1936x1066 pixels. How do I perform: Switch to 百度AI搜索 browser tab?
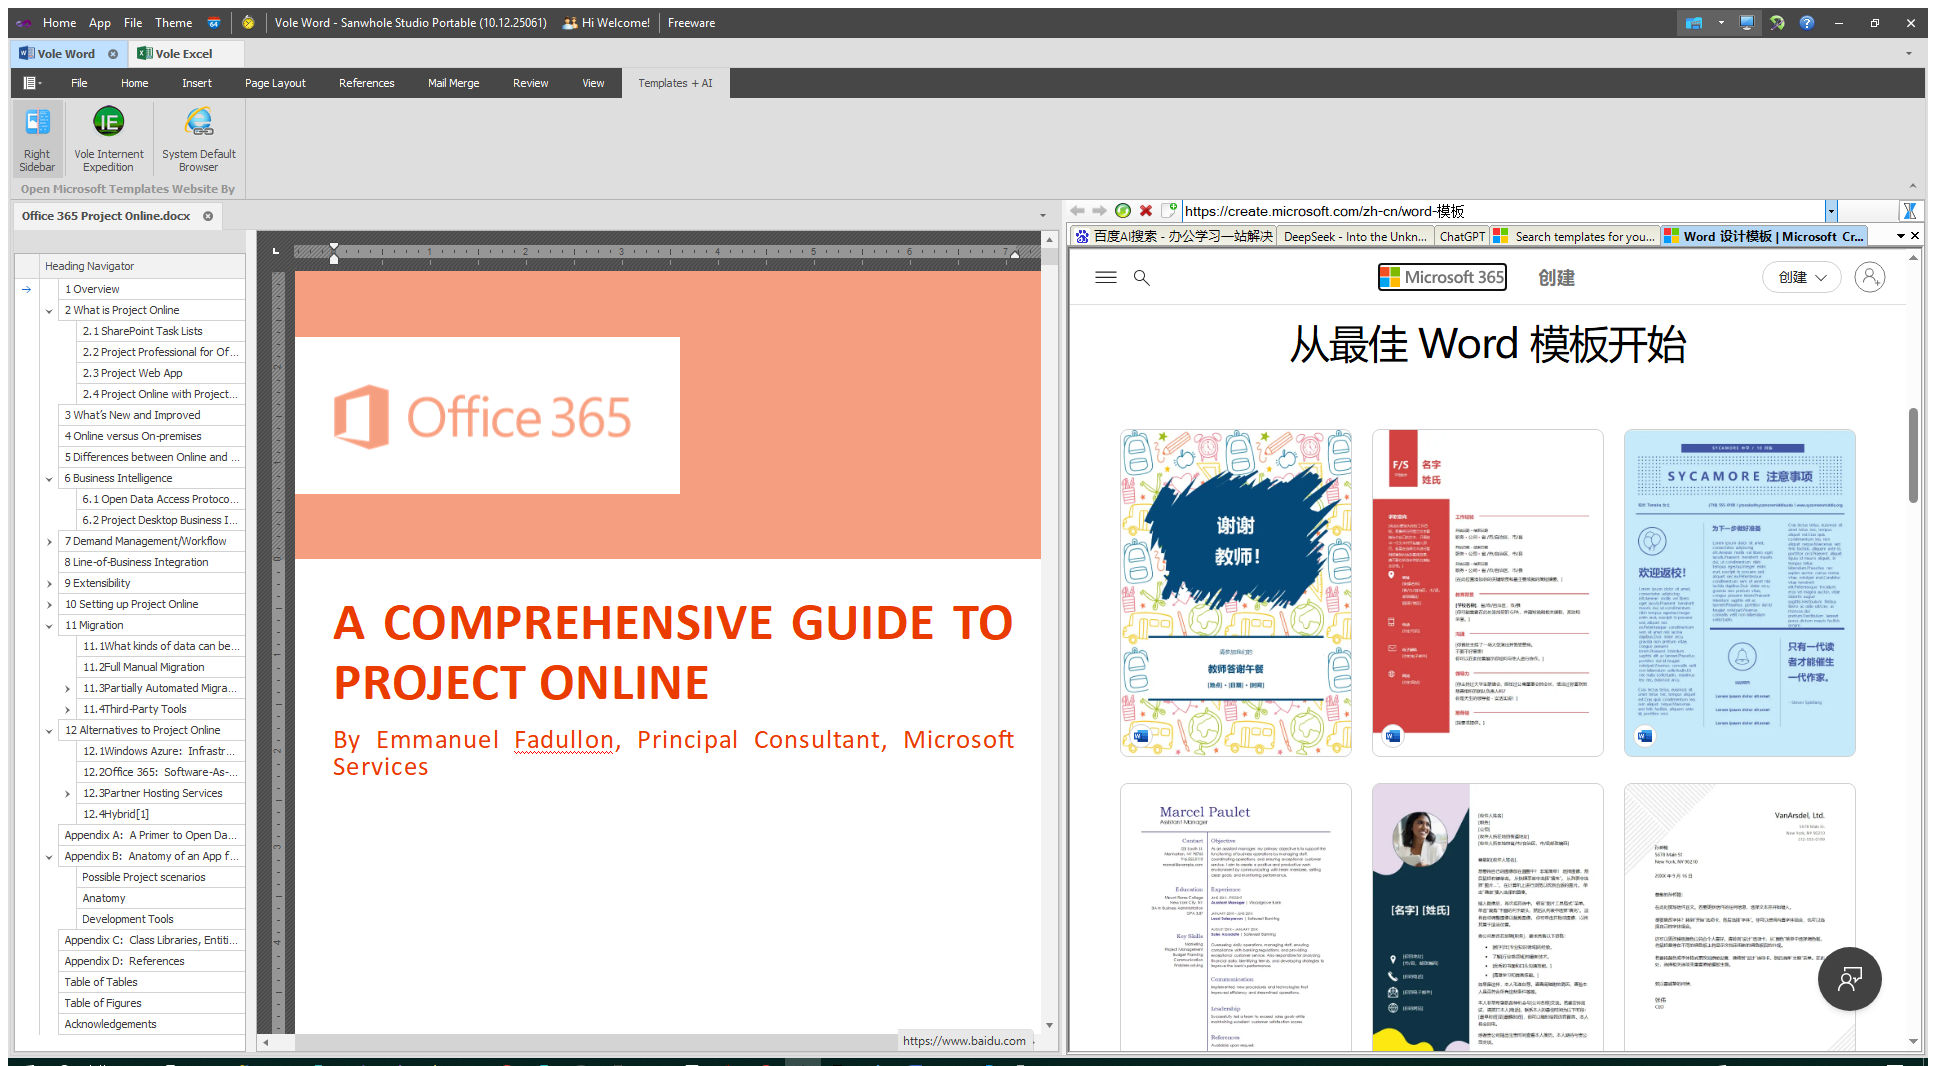[1173, 236]
